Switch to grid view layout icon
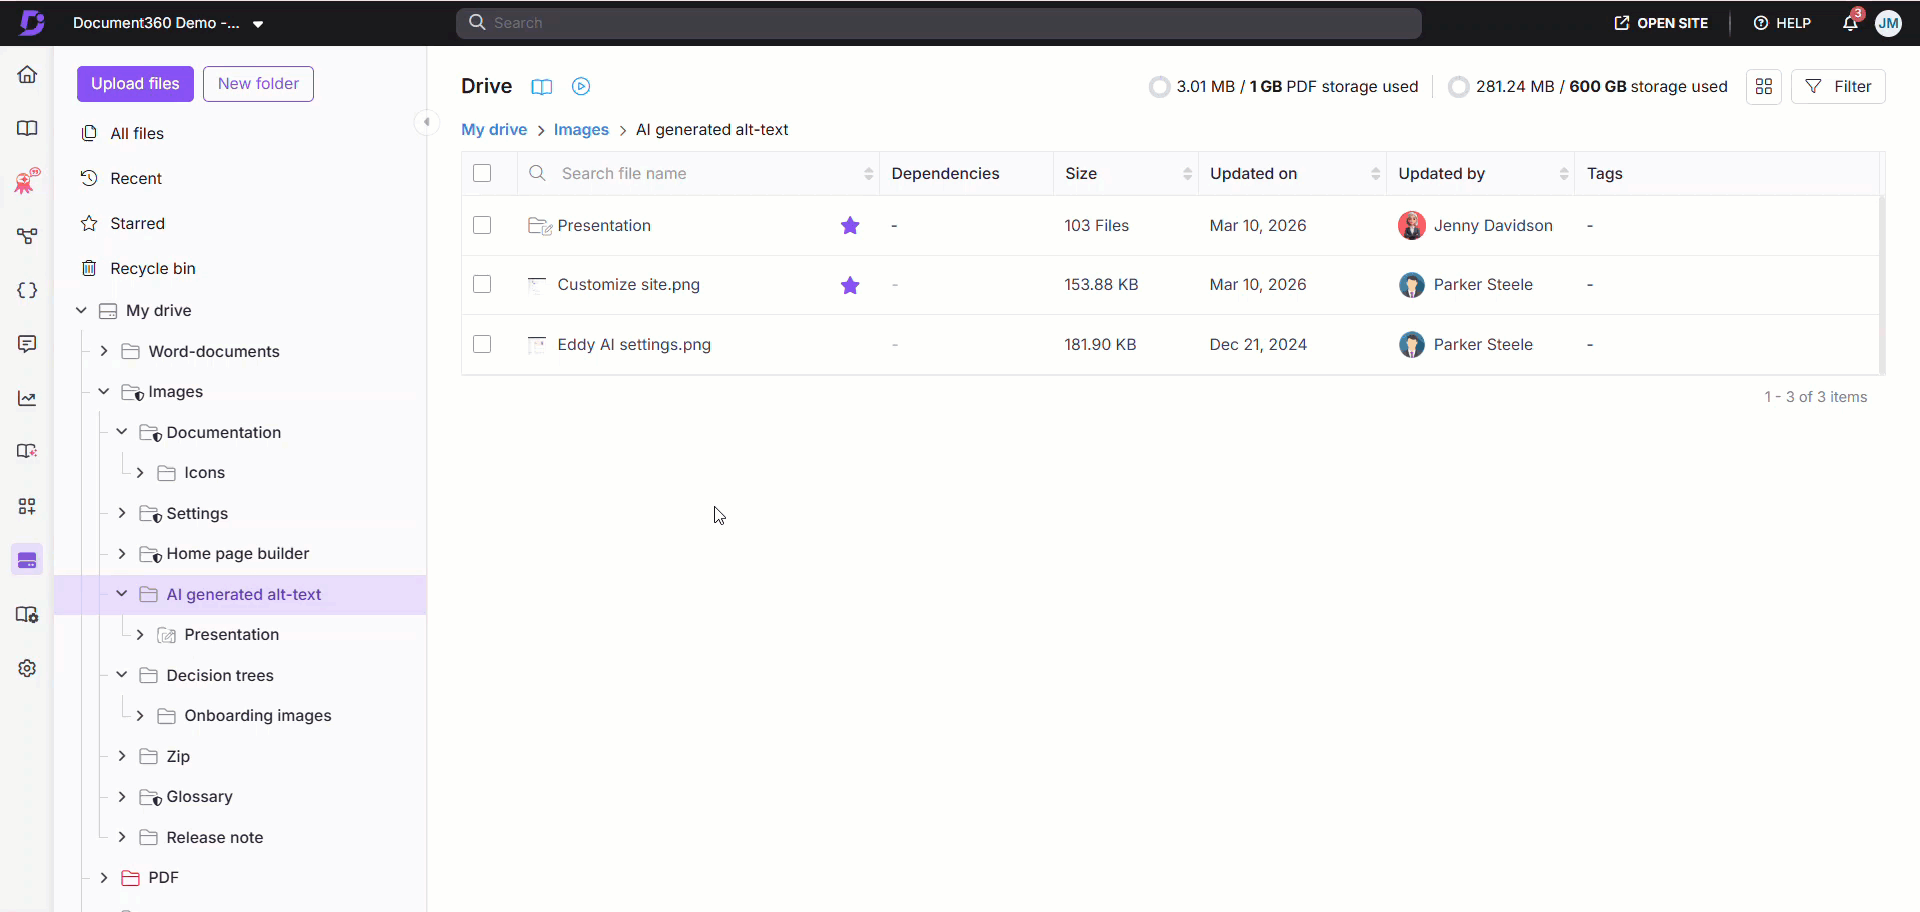1920x912 pixels. click(1763, 87)
